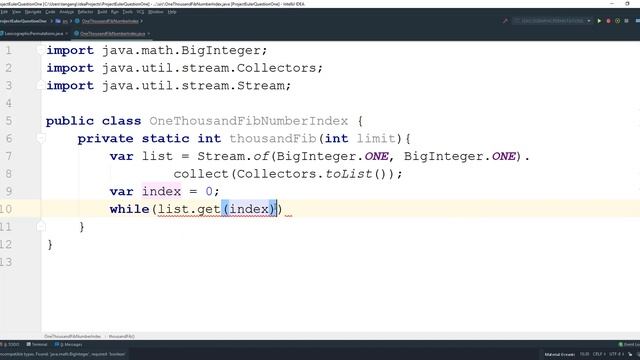
Task: Open the Window menu
Action: (x=156, y=12)
